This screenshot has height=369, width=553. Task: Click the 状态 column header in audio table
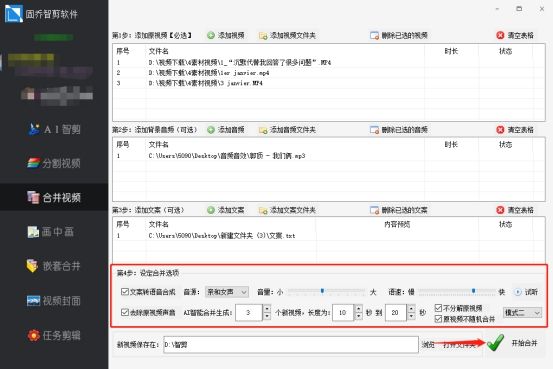505,145
